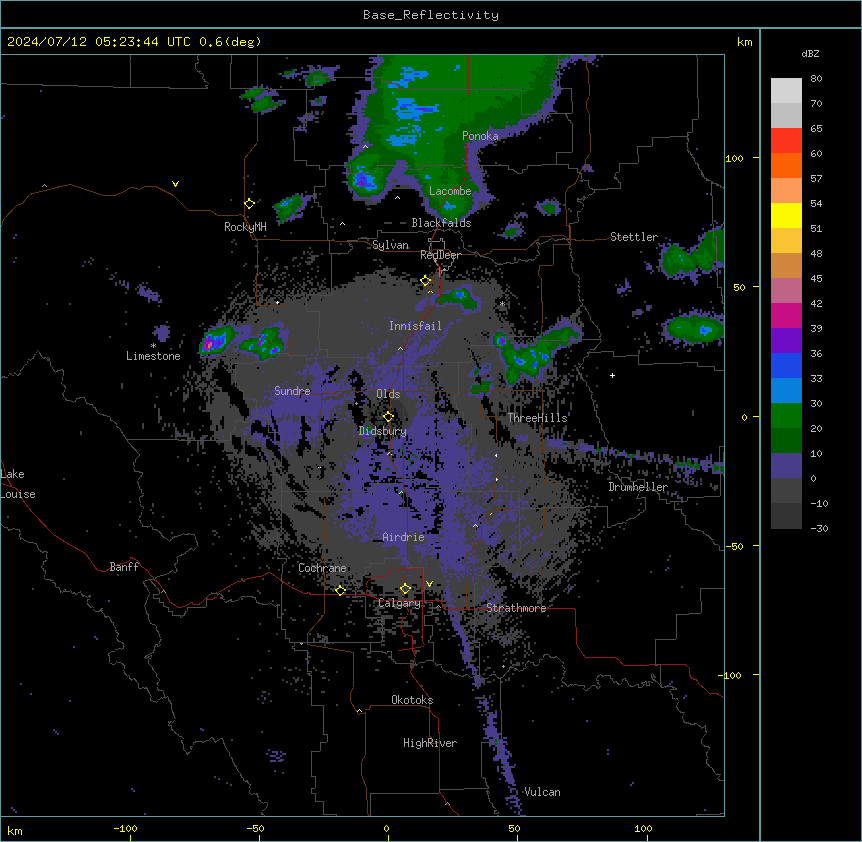Click the yellow marker above Calgary label
Image resolution: width=862 pixels, height=842 pixels.
click(x=405, y=589)
